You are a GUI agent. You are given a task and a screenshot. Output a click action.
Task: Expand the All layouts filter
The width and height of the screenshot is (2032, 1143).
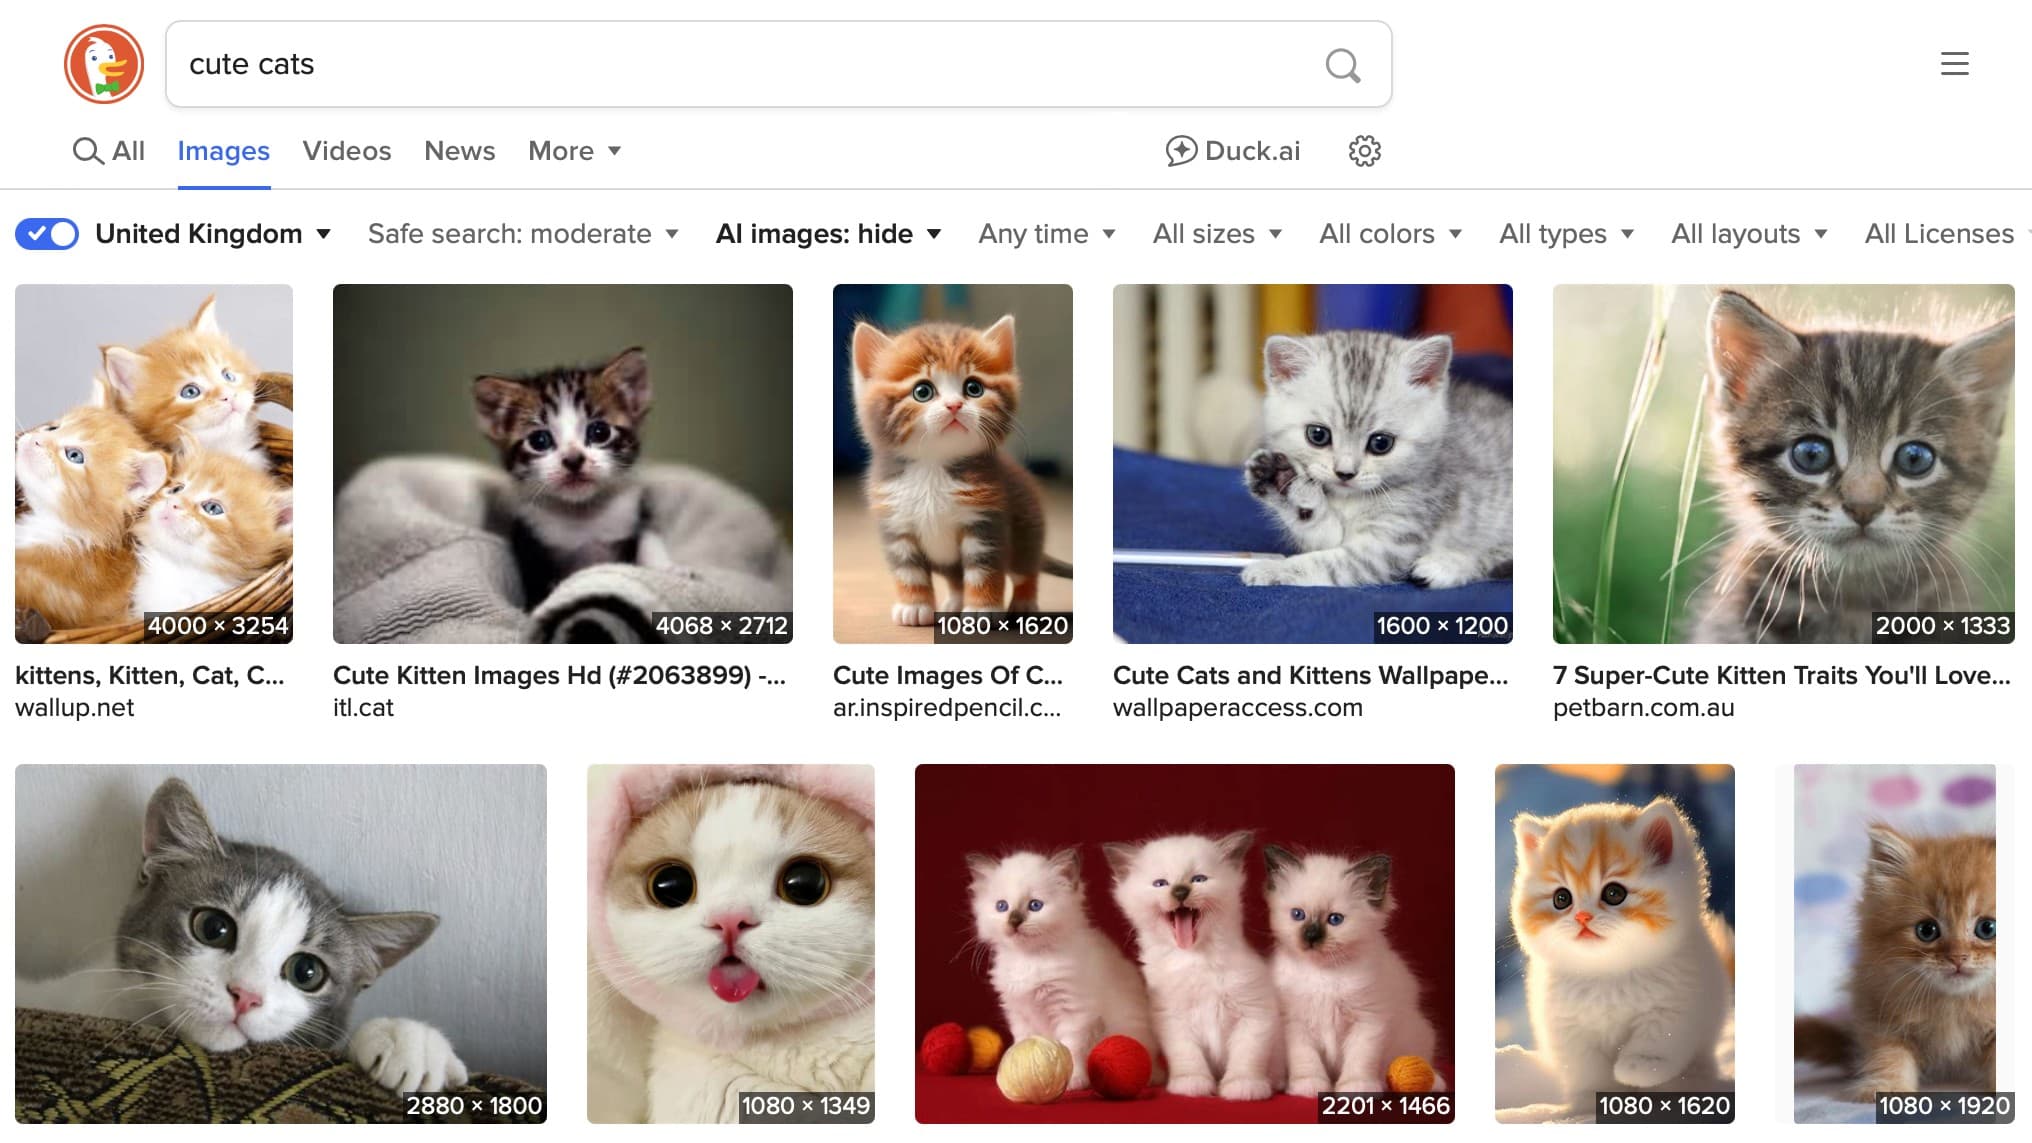tap(1748, 234)
